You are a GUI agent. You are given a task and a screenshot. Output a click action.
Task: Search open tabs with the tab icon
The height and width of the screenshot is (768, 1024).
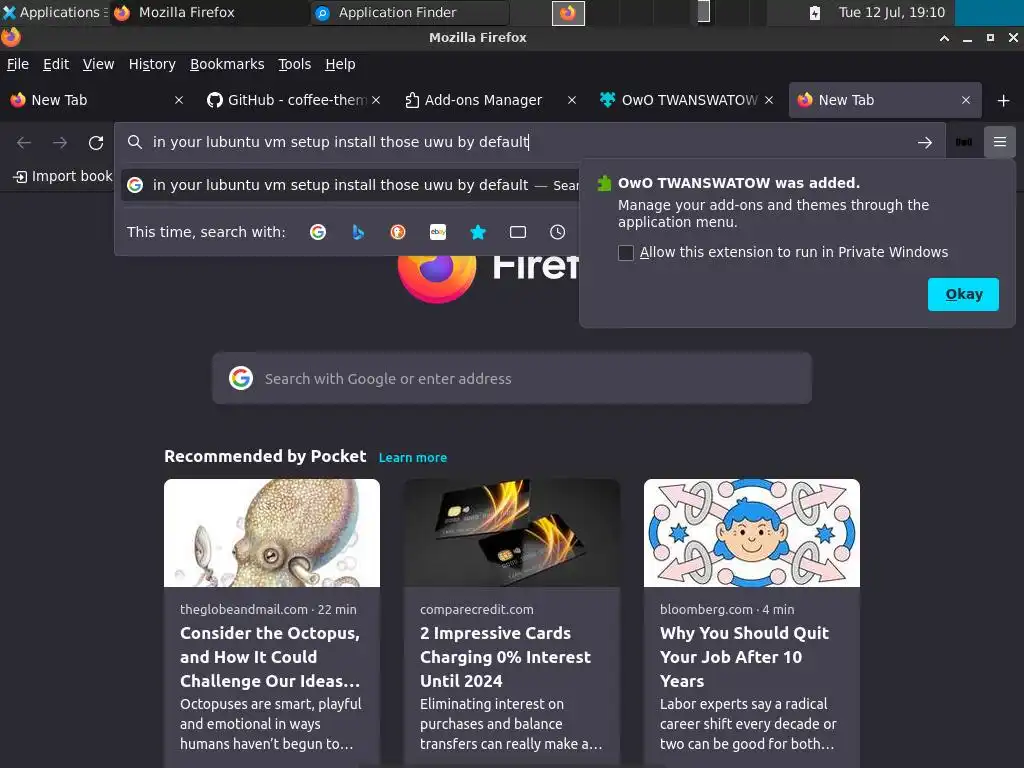pyautogui.click(x=518, y=232)
